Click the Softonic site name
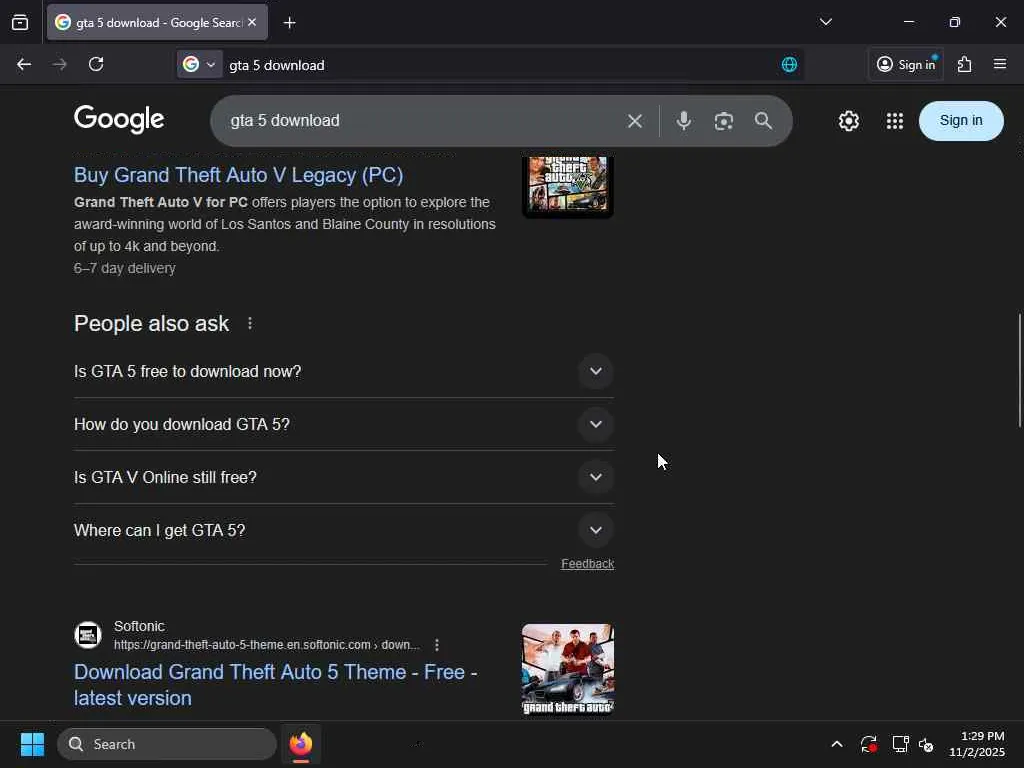1024x768 pixels. (139, 626)
